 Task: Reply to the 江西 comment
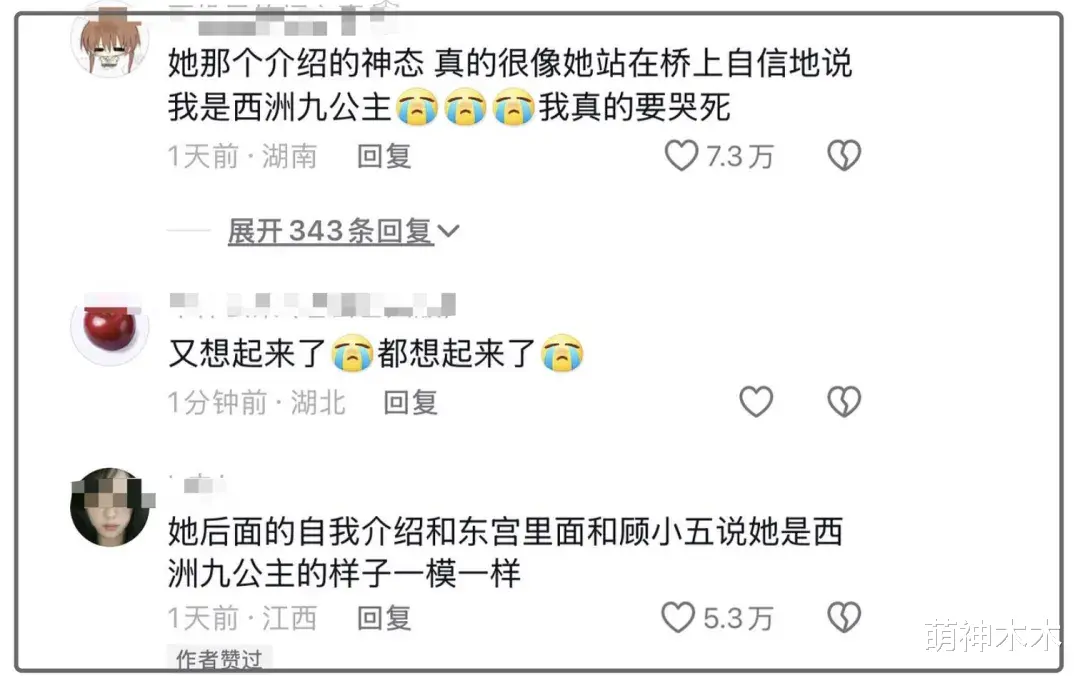pos(384,618)
